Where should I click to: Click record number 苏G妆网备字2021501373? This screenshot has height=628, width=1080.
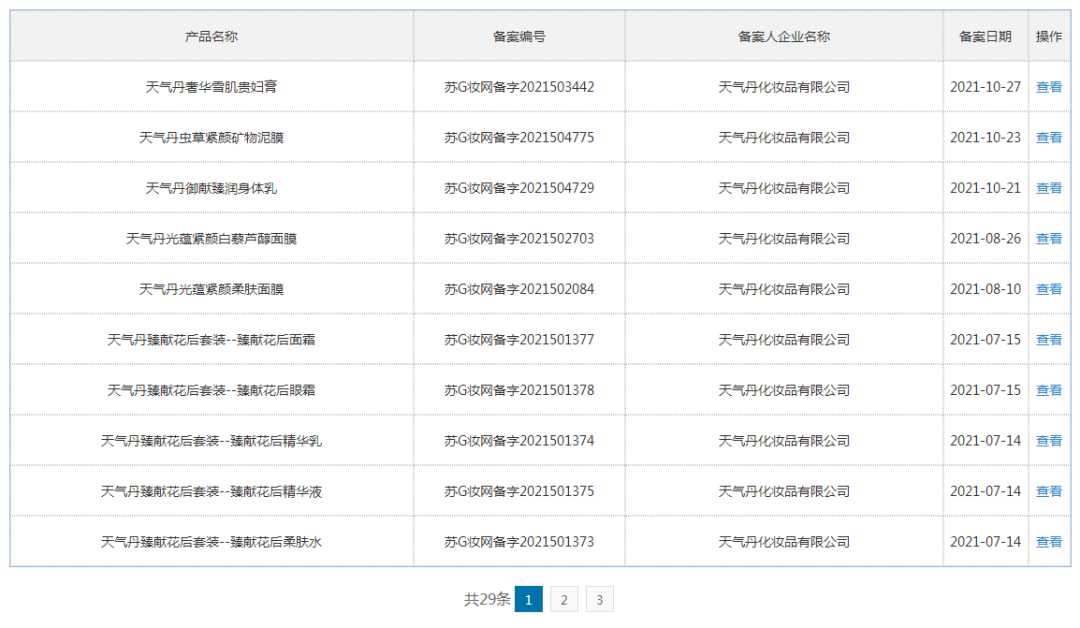519,542
